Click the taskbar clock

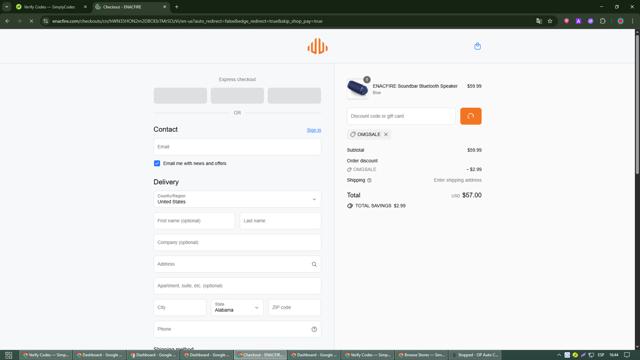(614, 355)
